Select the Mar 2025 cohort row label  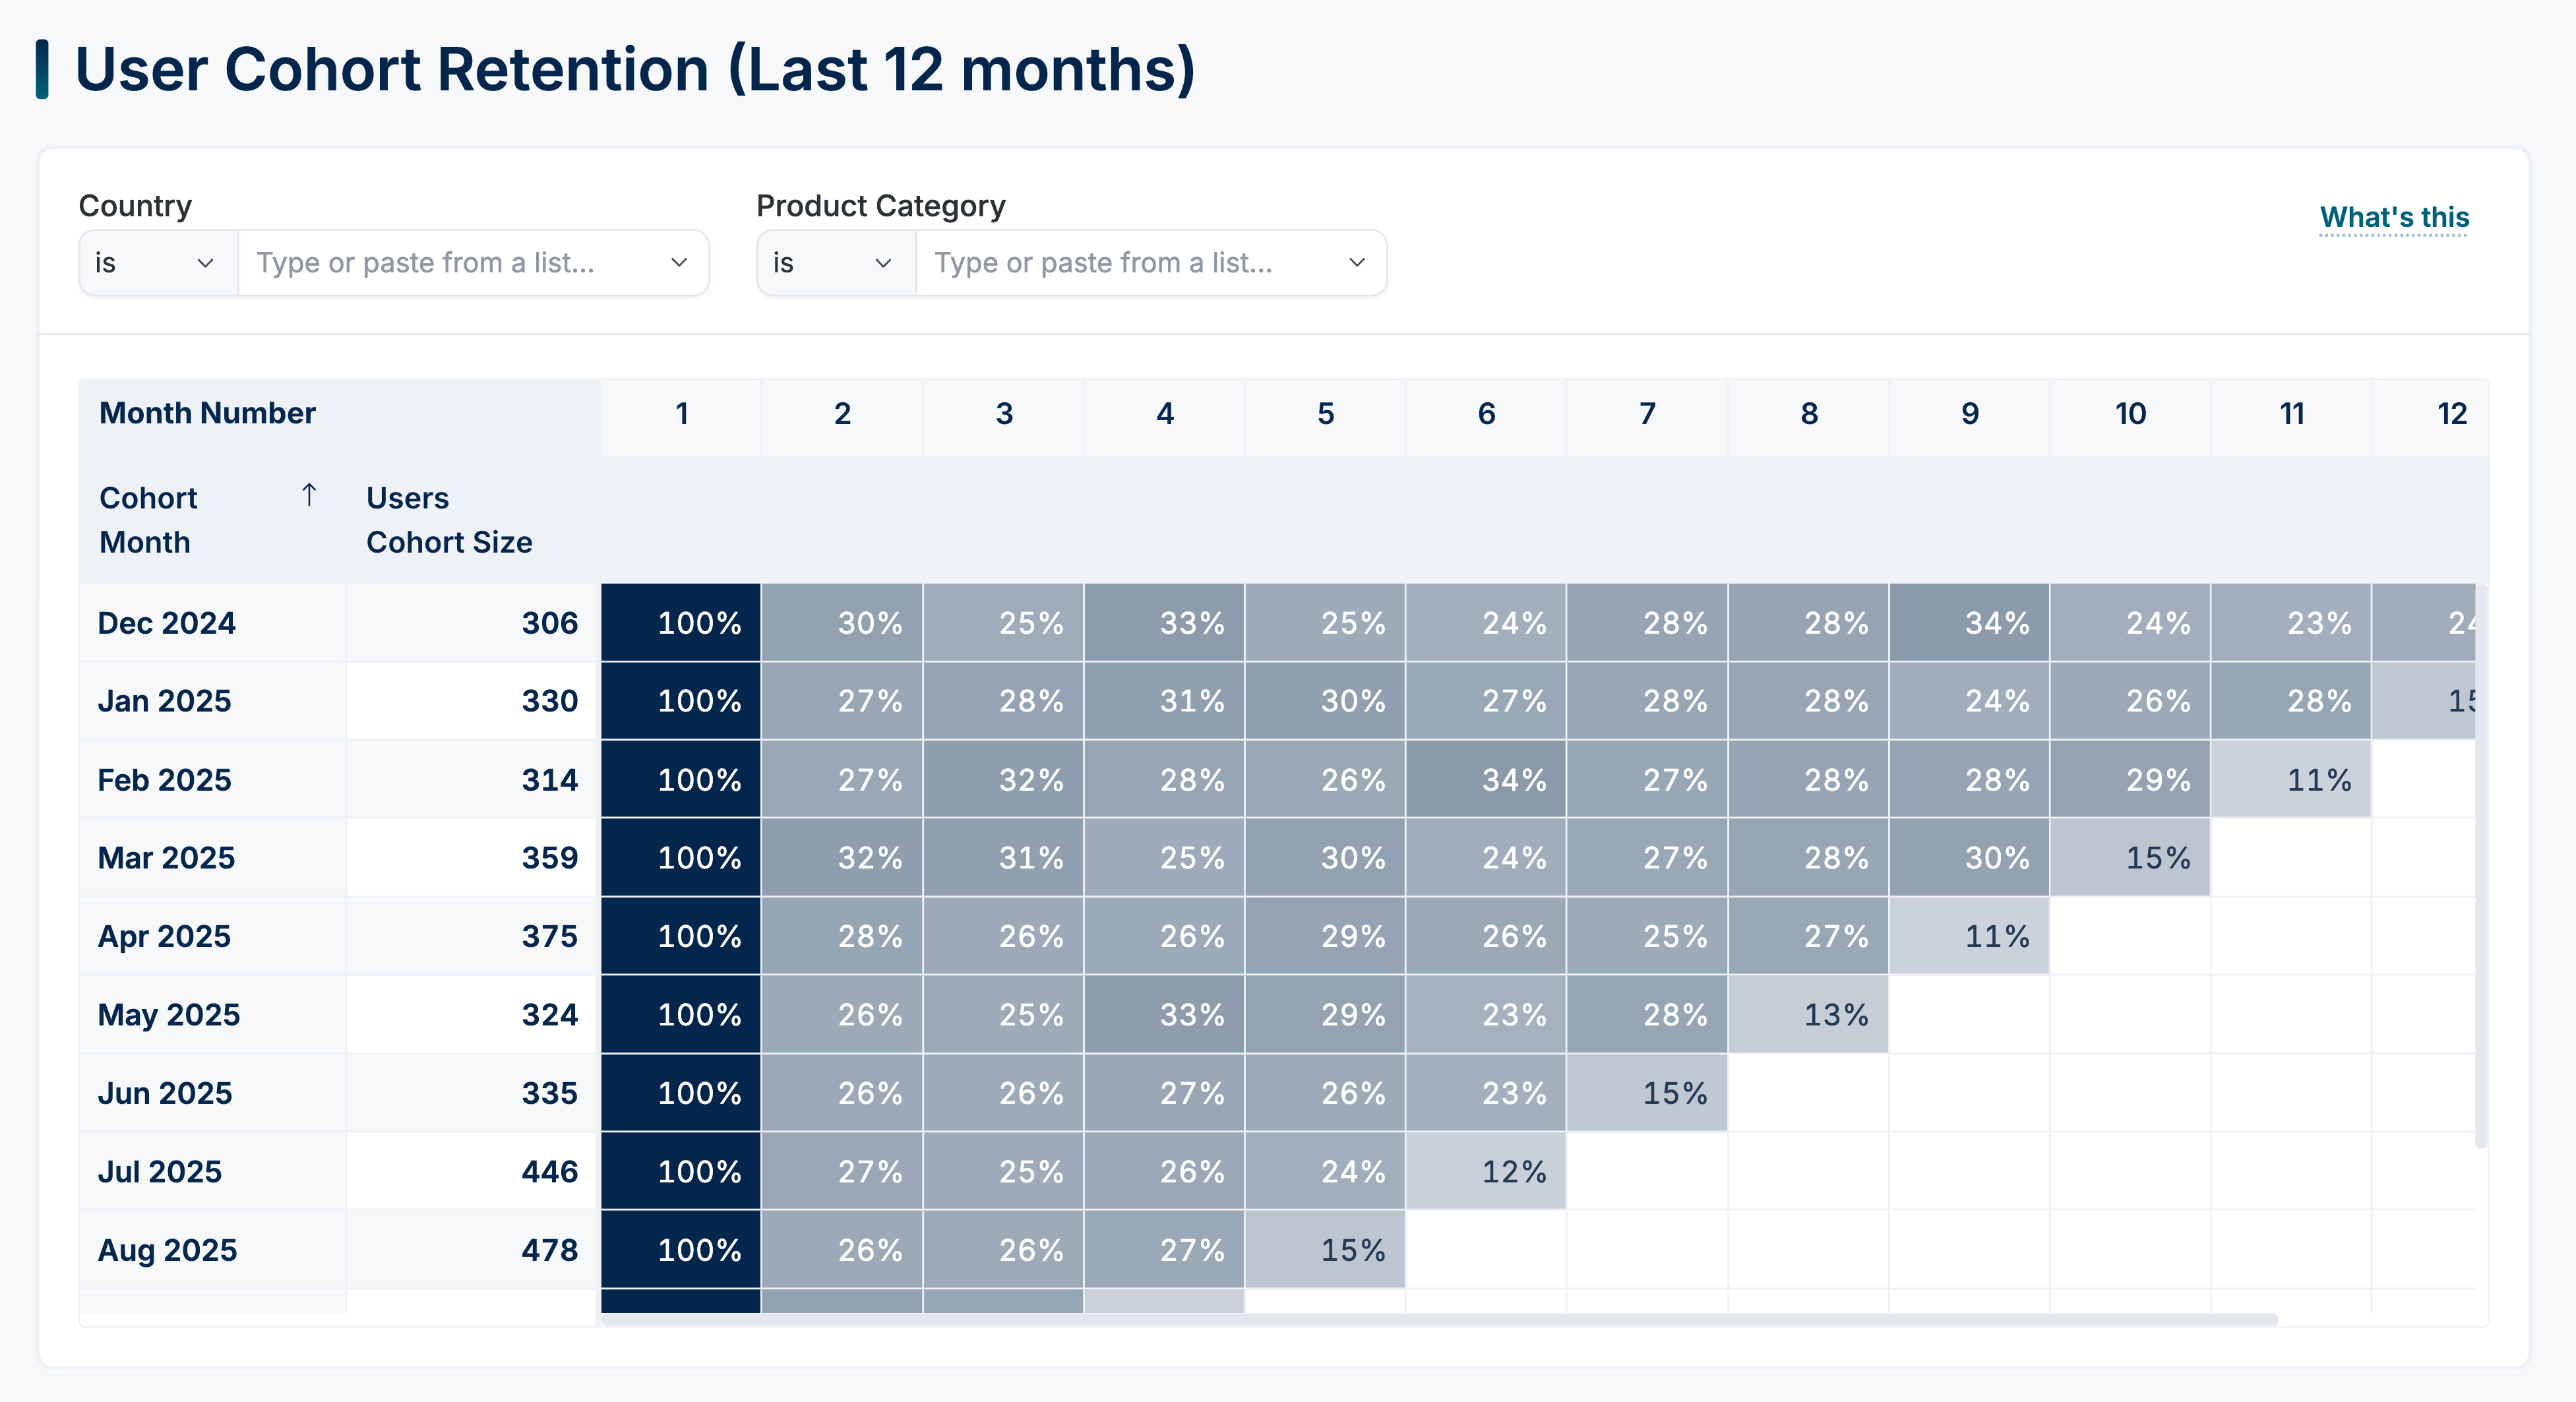coord(166,857)
